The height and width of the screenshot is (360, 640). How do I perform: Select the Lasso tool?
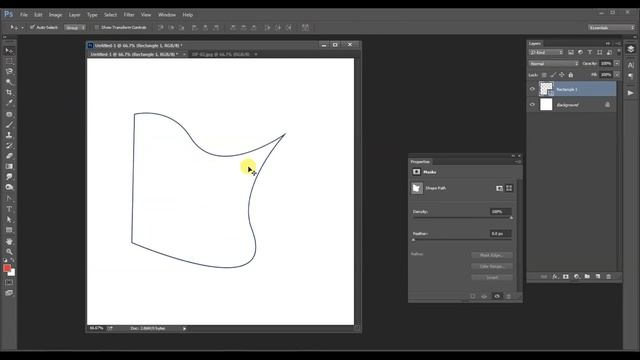tap(9, 71)
